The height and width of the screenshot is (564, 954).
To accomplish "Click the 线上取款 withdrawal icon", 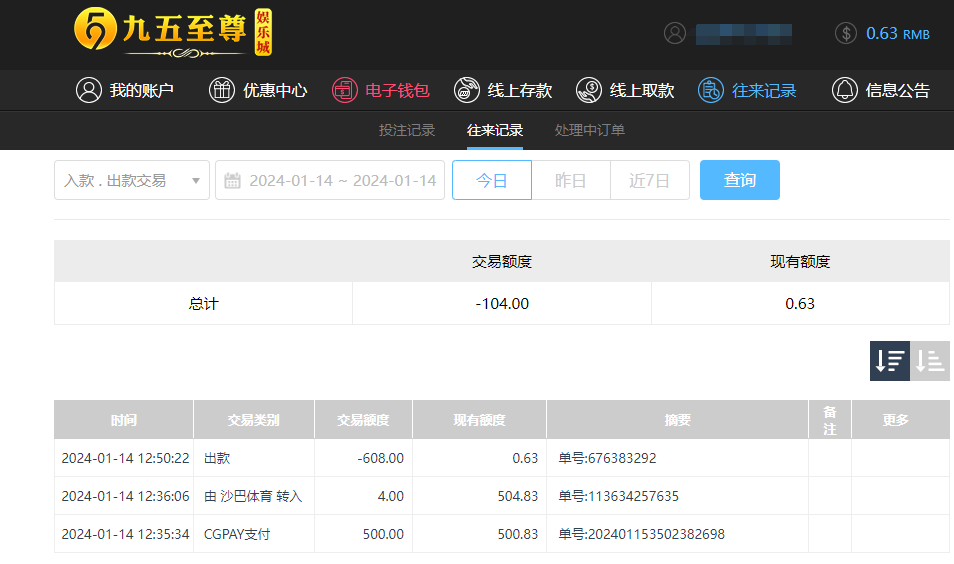I will [589, 90].
